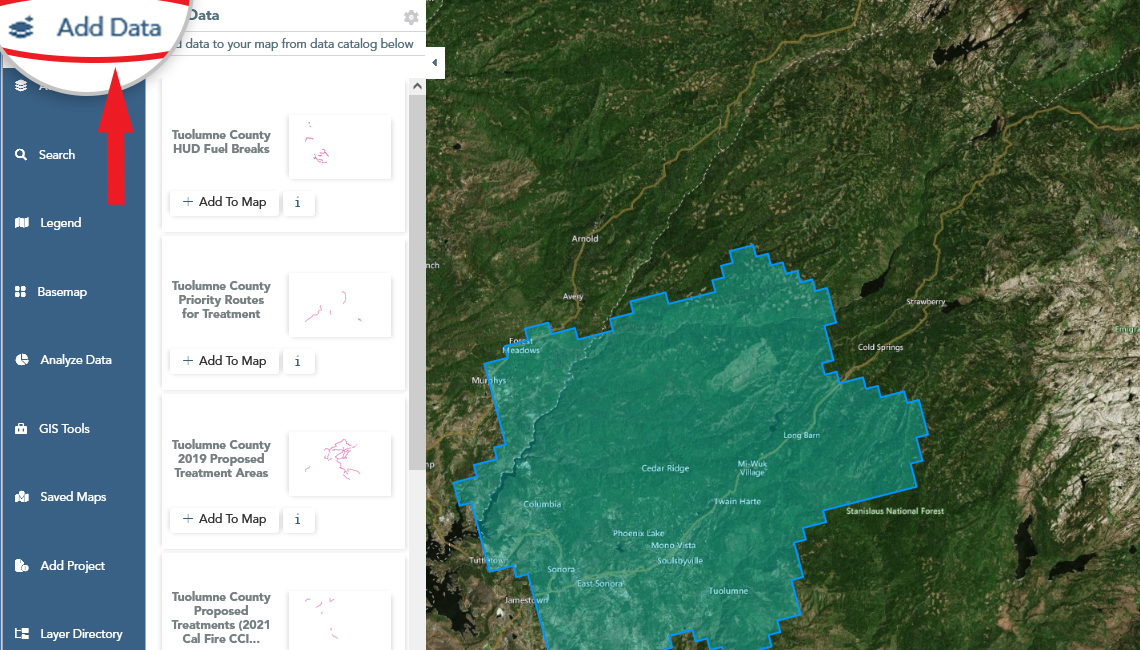Click the 2021 Cal Fire Proposed Treatments thumbnail

[340, 620]
